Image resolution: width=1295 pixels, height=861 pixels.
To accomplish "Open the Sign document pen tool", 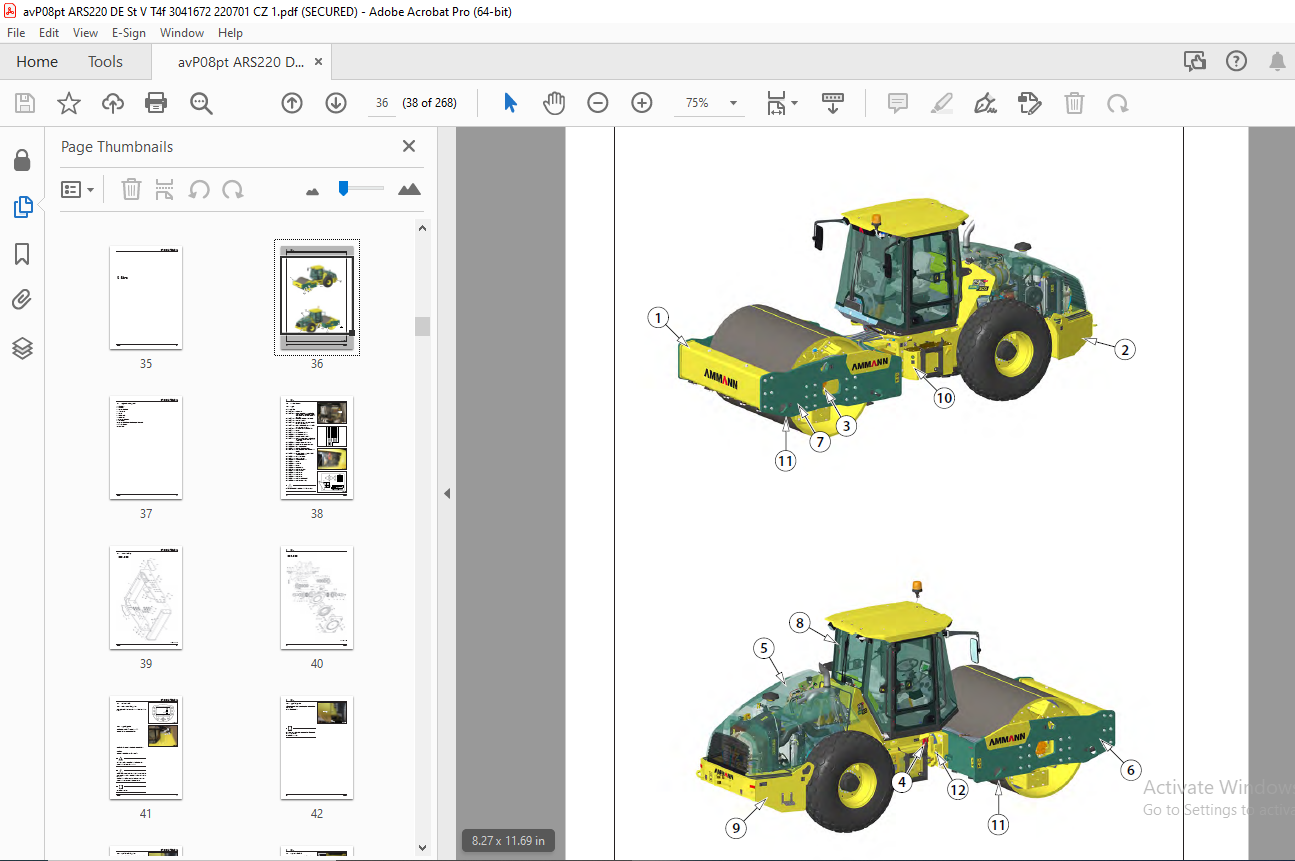I will click(986, 103).
